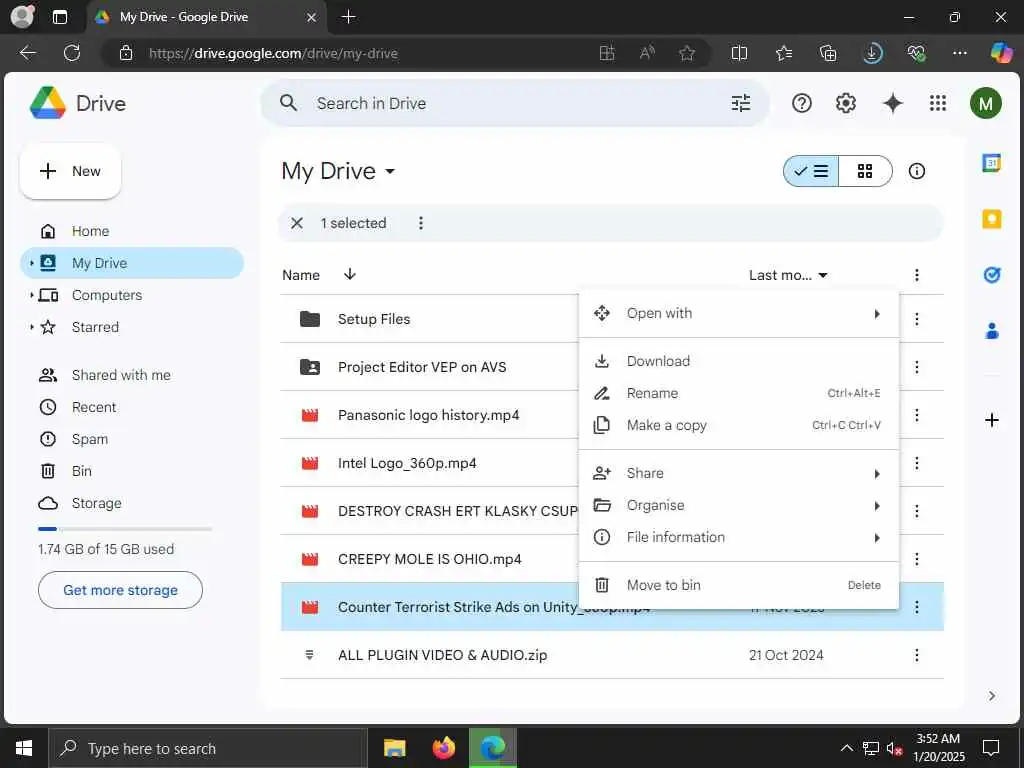Select Move to bin menu entry

[x=739, y=585]
